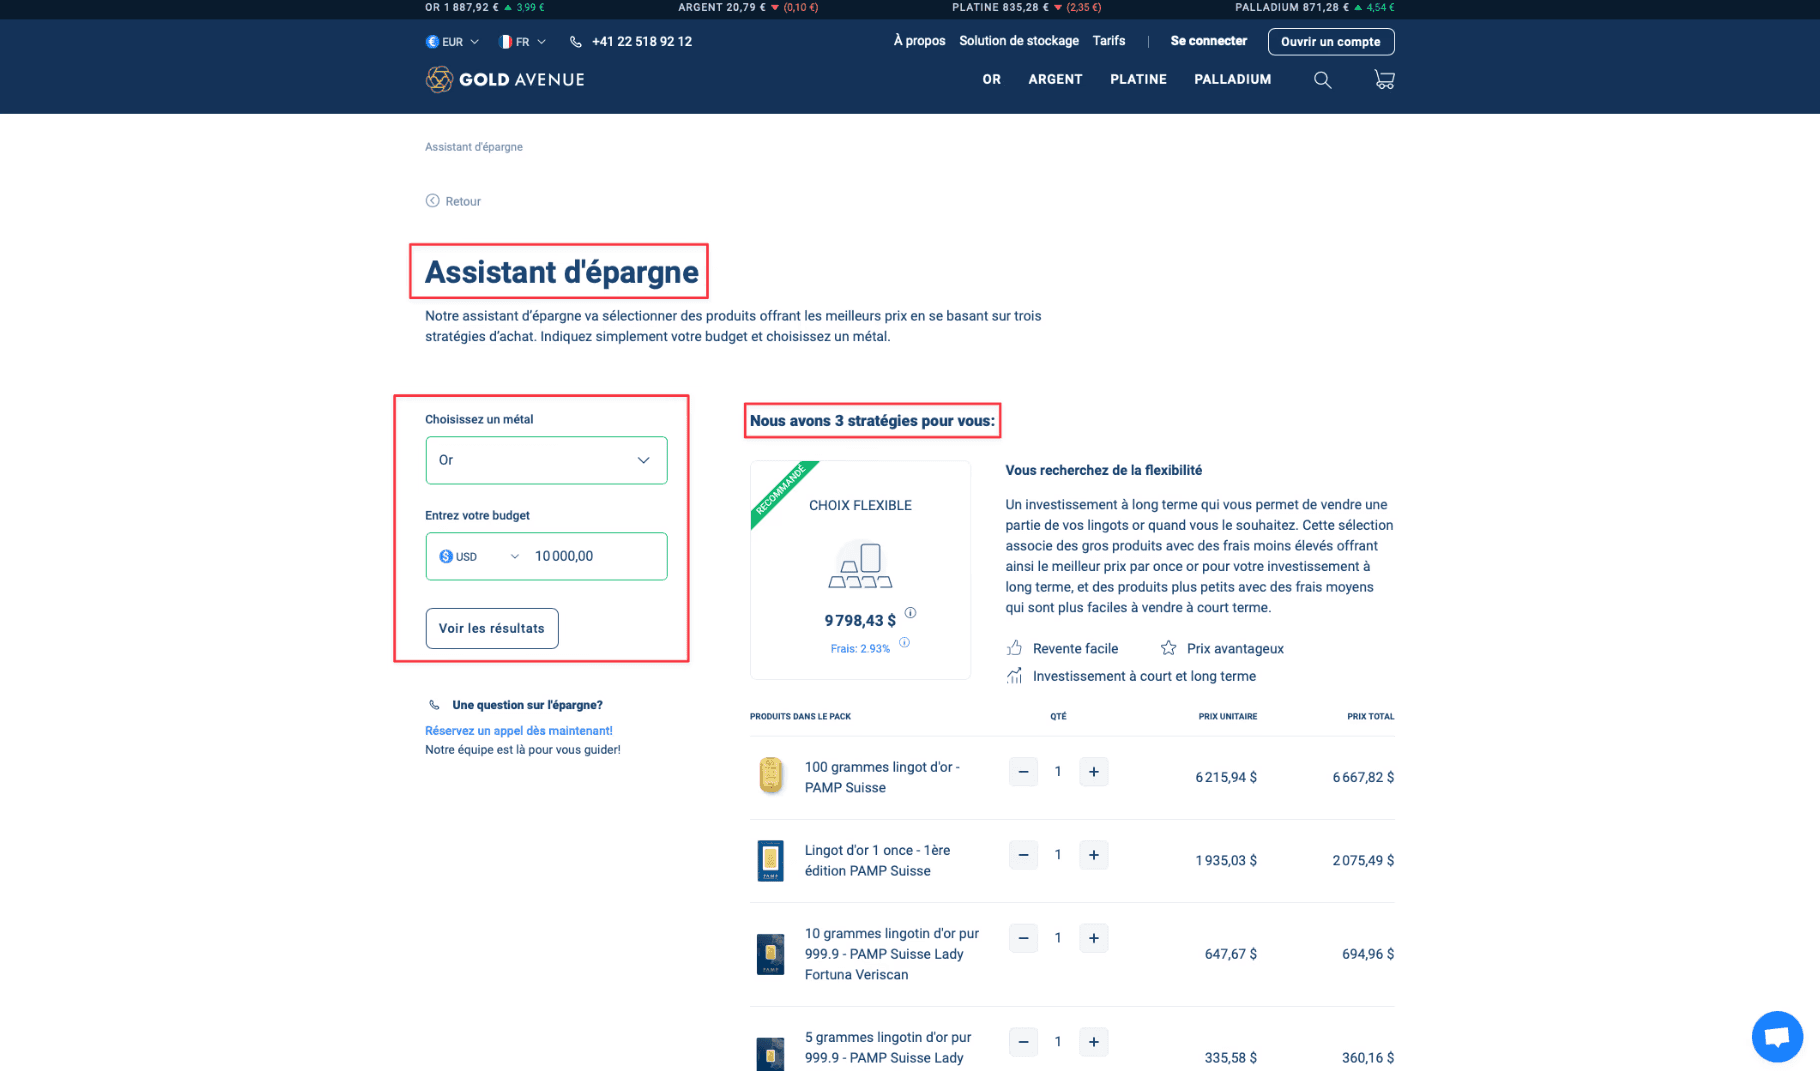Image resolution: width=1820 pixels, height=1071 pixels.
Task: Click PLATINE price ticker 835,28 €
Action: click(x=1027, y=7)
